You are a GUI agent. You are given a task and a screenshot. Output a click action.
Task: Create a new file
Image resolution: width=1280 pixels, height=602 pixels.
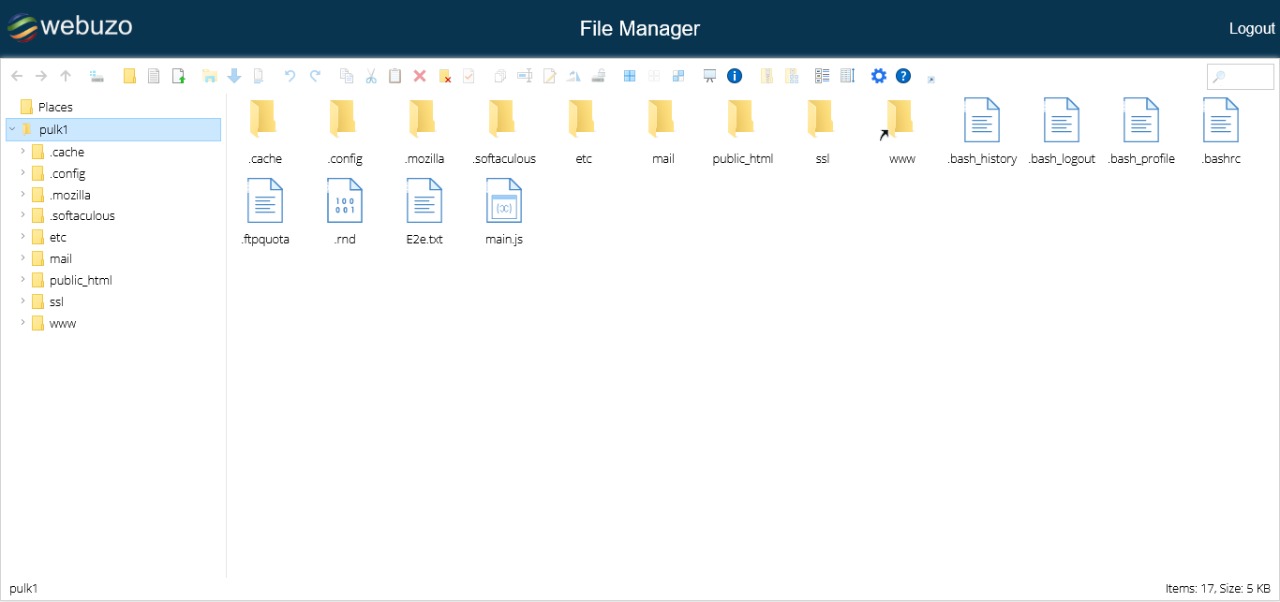click(153, 75)
